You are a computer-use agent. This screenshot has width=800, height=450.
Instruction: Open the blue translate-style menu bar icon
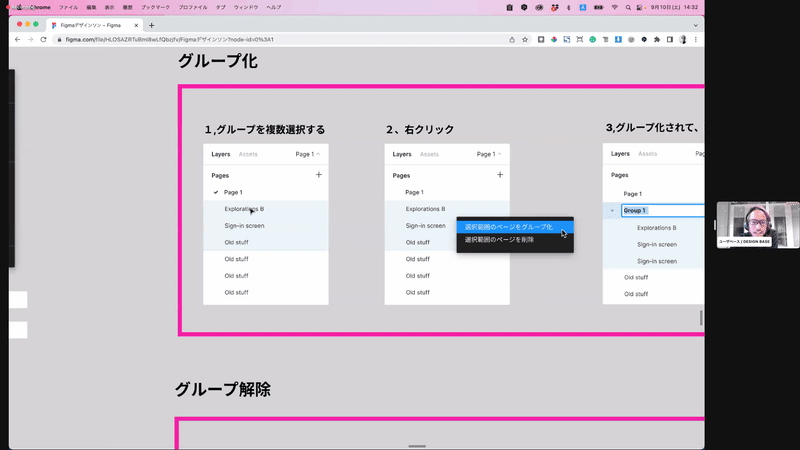tap(583, 7)
